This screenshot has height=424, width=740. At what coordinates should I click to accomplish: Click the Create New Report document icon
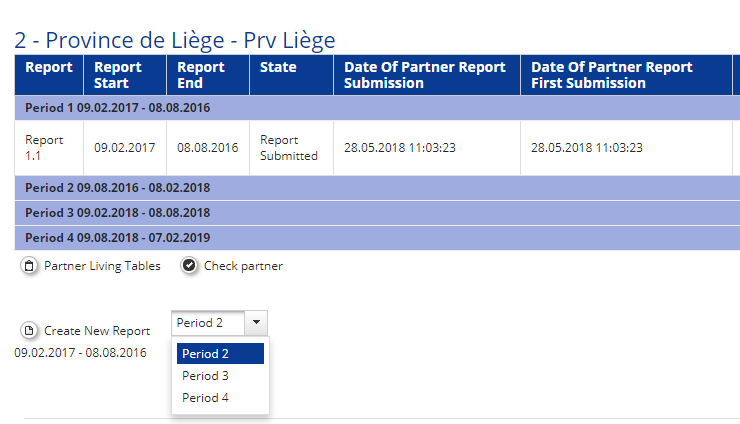(29, 331)
